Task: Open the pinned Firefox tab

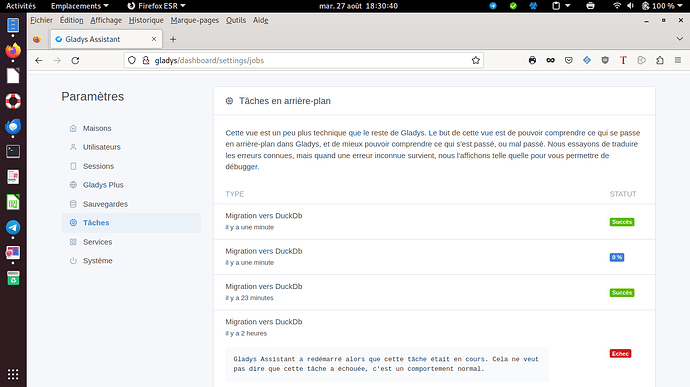Action: coord(37,39)
